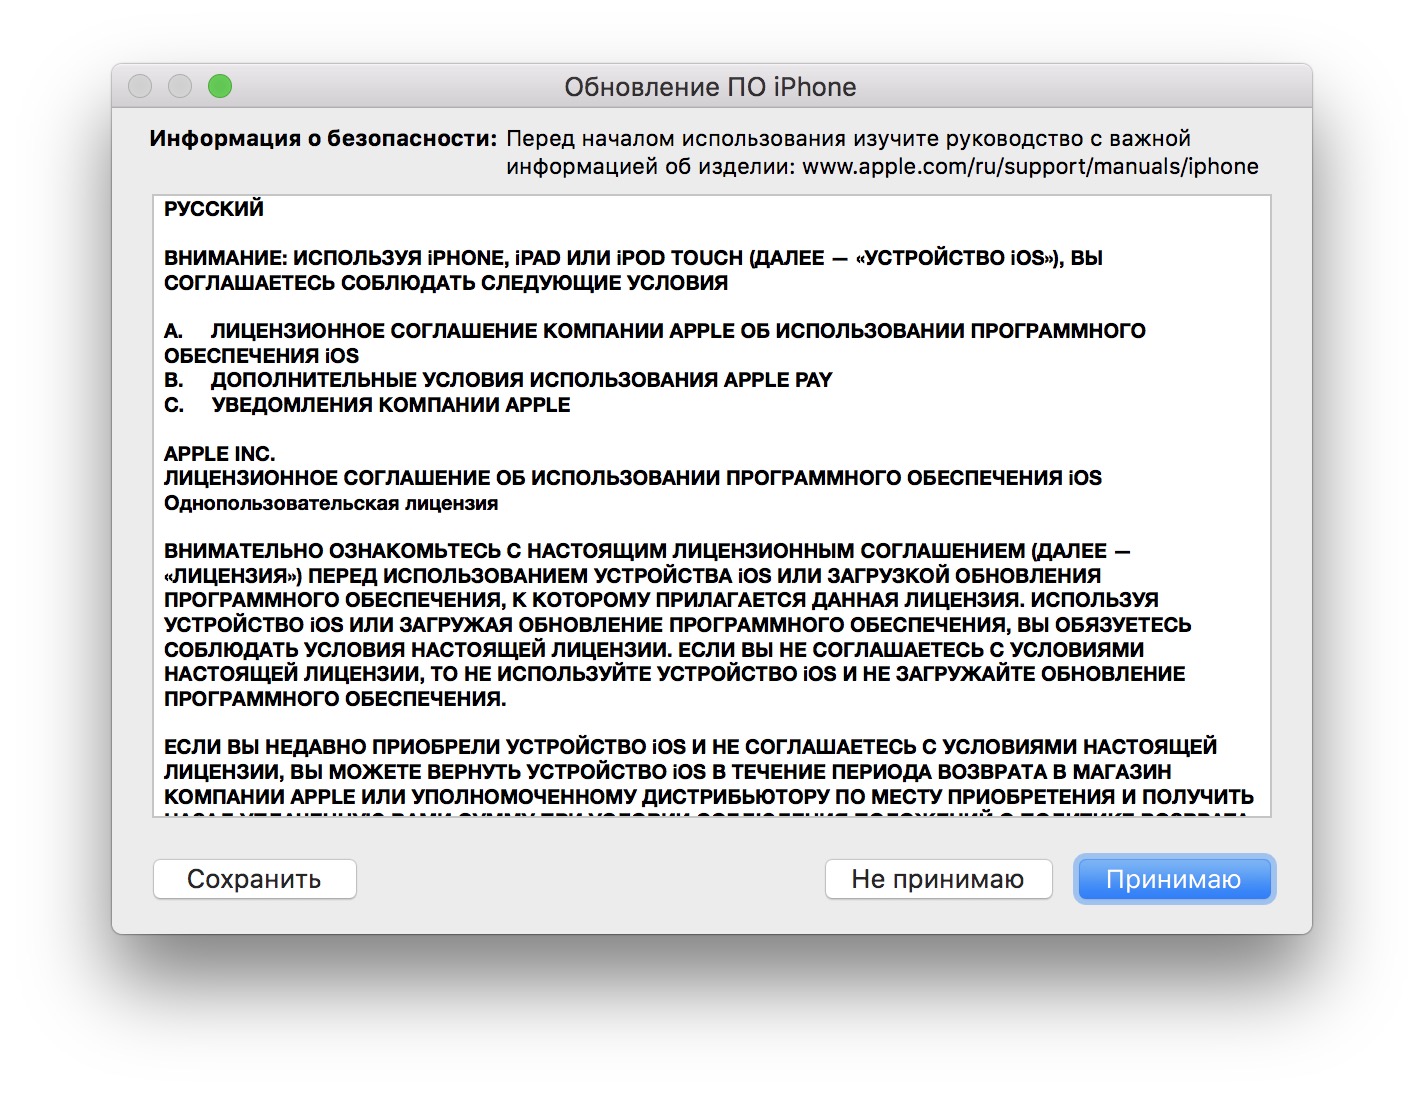Click the paragraph starting ВНИМАТЕЛЬНО ОЗНАКОМЬТЕСЬ
Image resolution: width=1424 pixels, height=1094 pixels.
[675, 624]
